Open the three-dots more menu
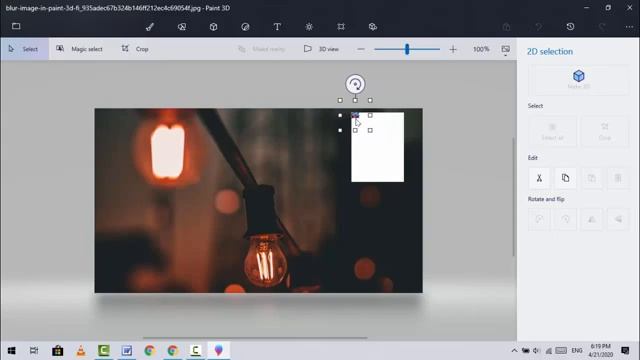The image size is (640, 360). tap(629, 27)
